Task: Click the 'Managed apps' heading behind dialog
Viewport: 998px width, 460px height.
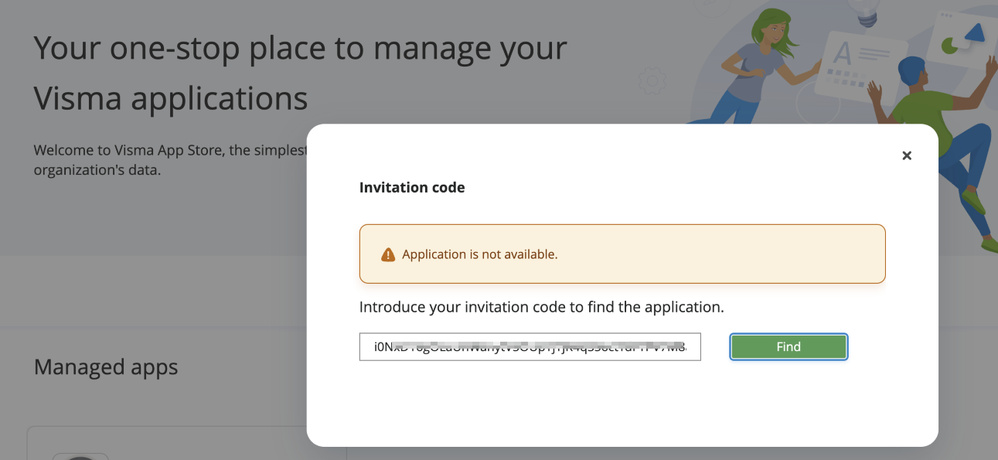Action: (x=106, y=367)
